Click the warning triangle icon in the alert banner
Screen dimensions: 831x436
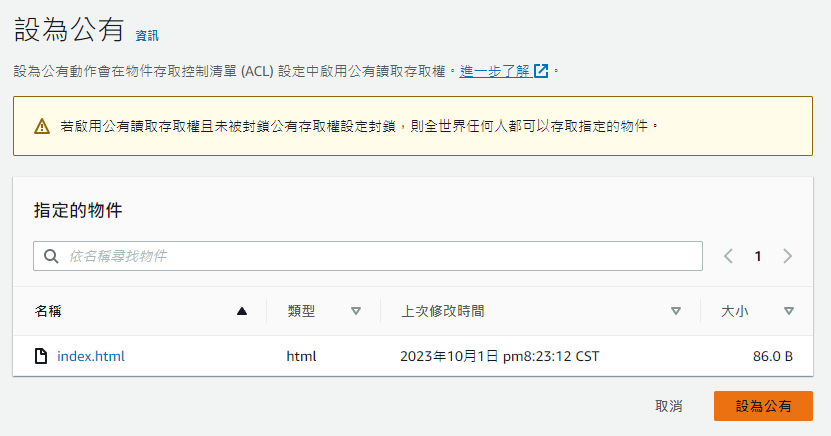pyautogui.click(x=42, y=127)
